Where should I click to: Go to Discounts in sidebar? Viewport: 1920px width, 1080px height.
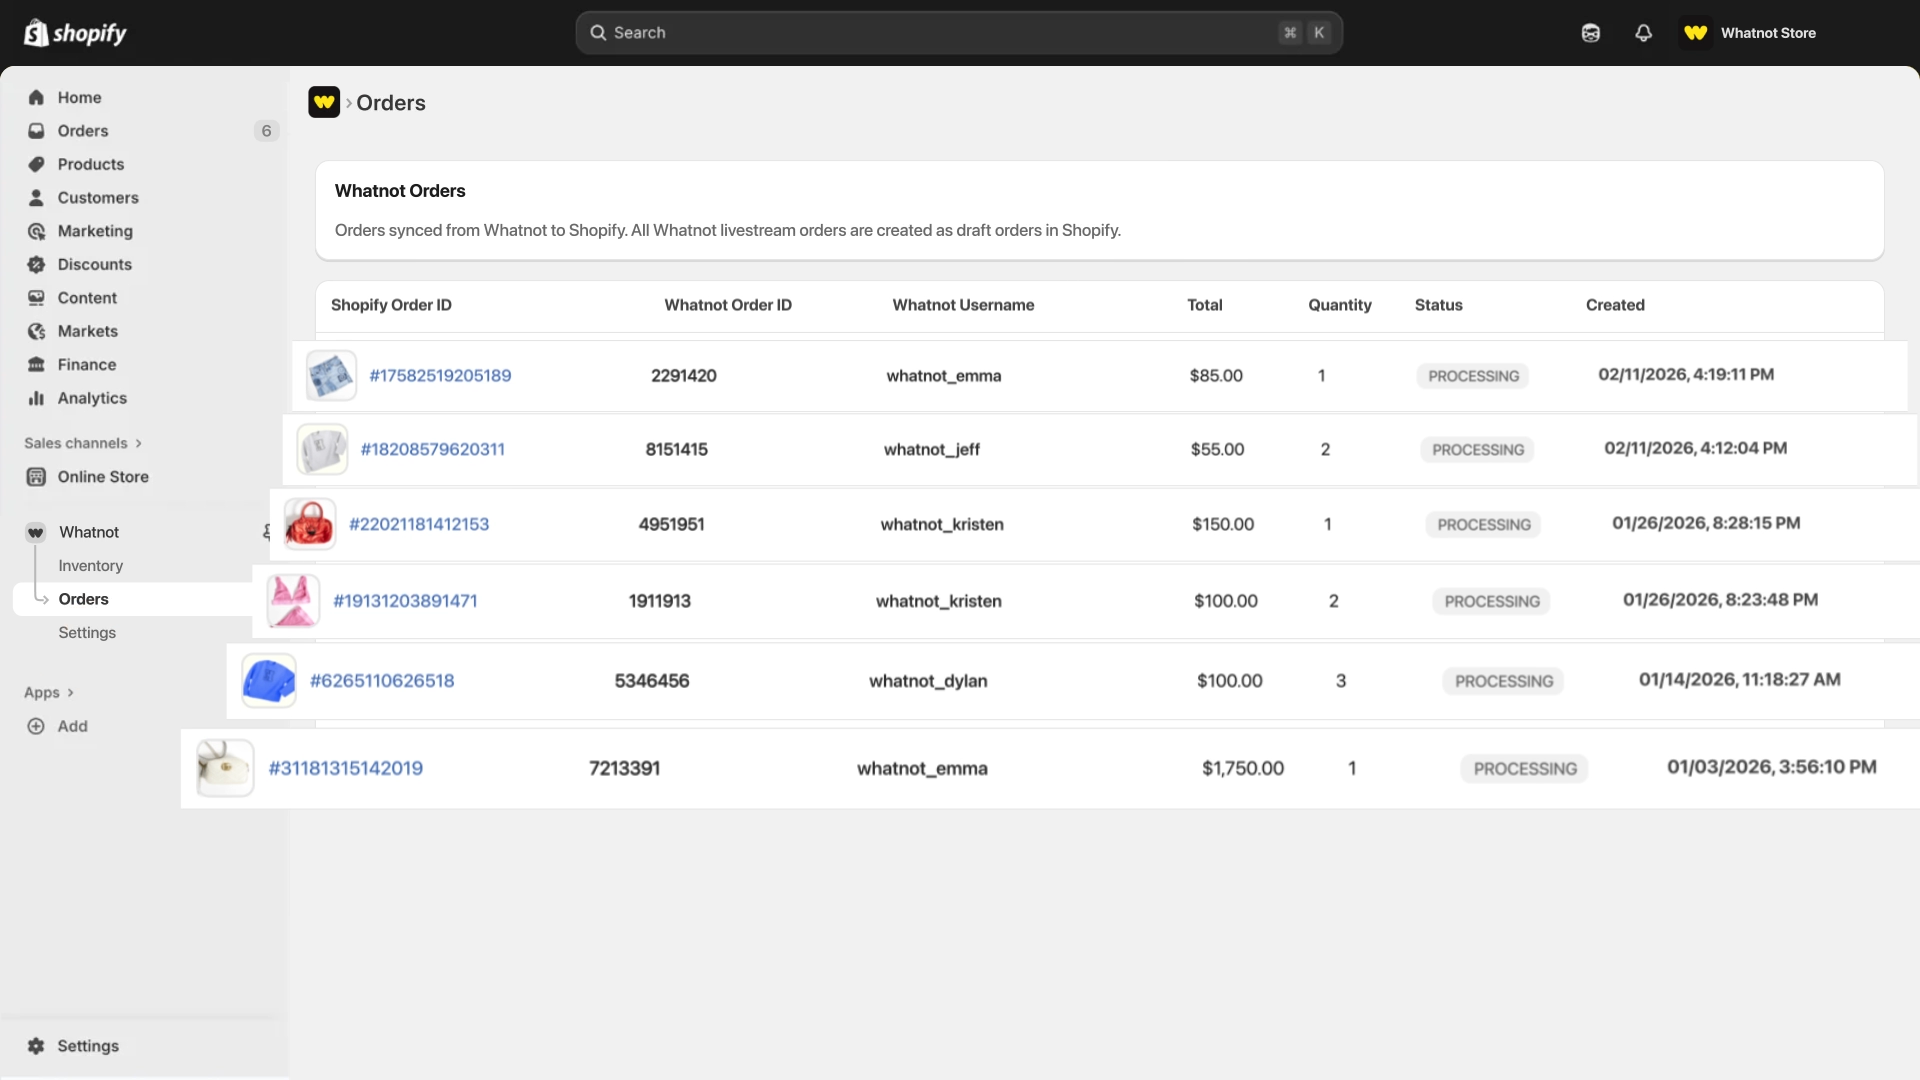94,264
